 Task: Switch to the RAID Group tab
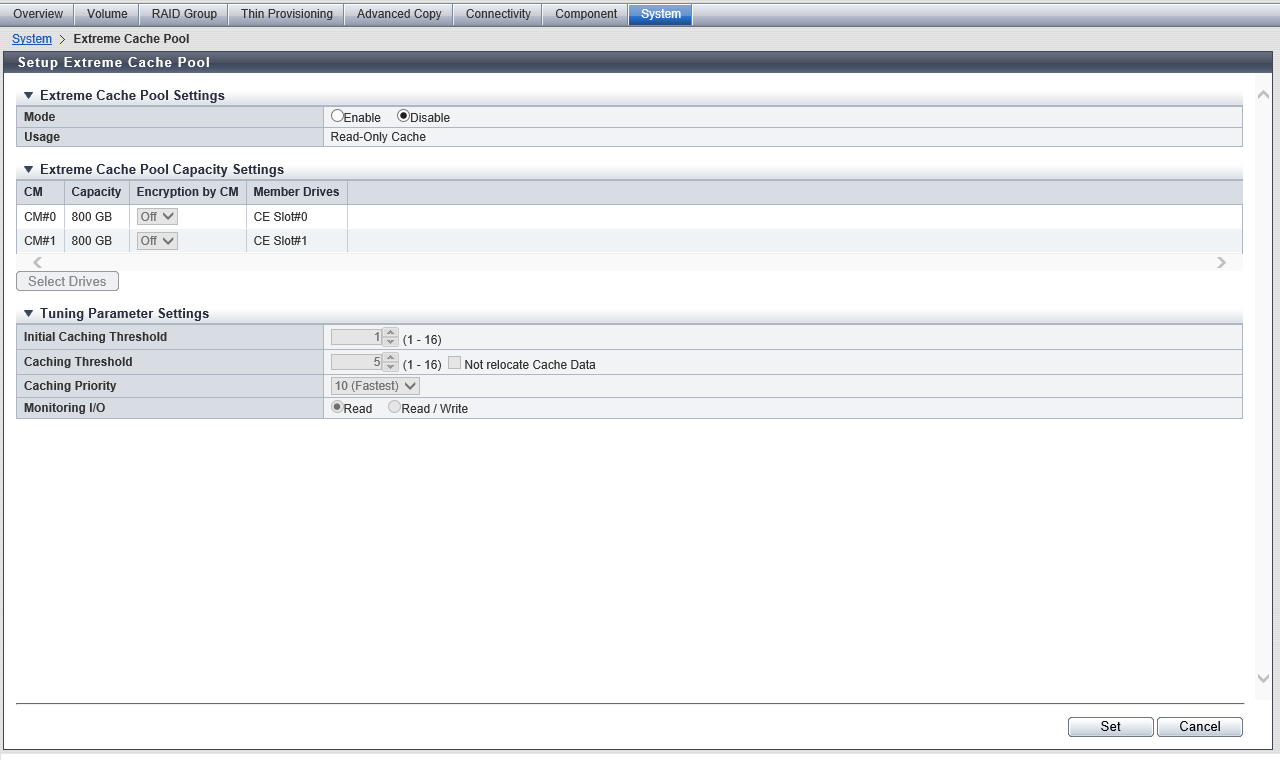pos(184,14)
